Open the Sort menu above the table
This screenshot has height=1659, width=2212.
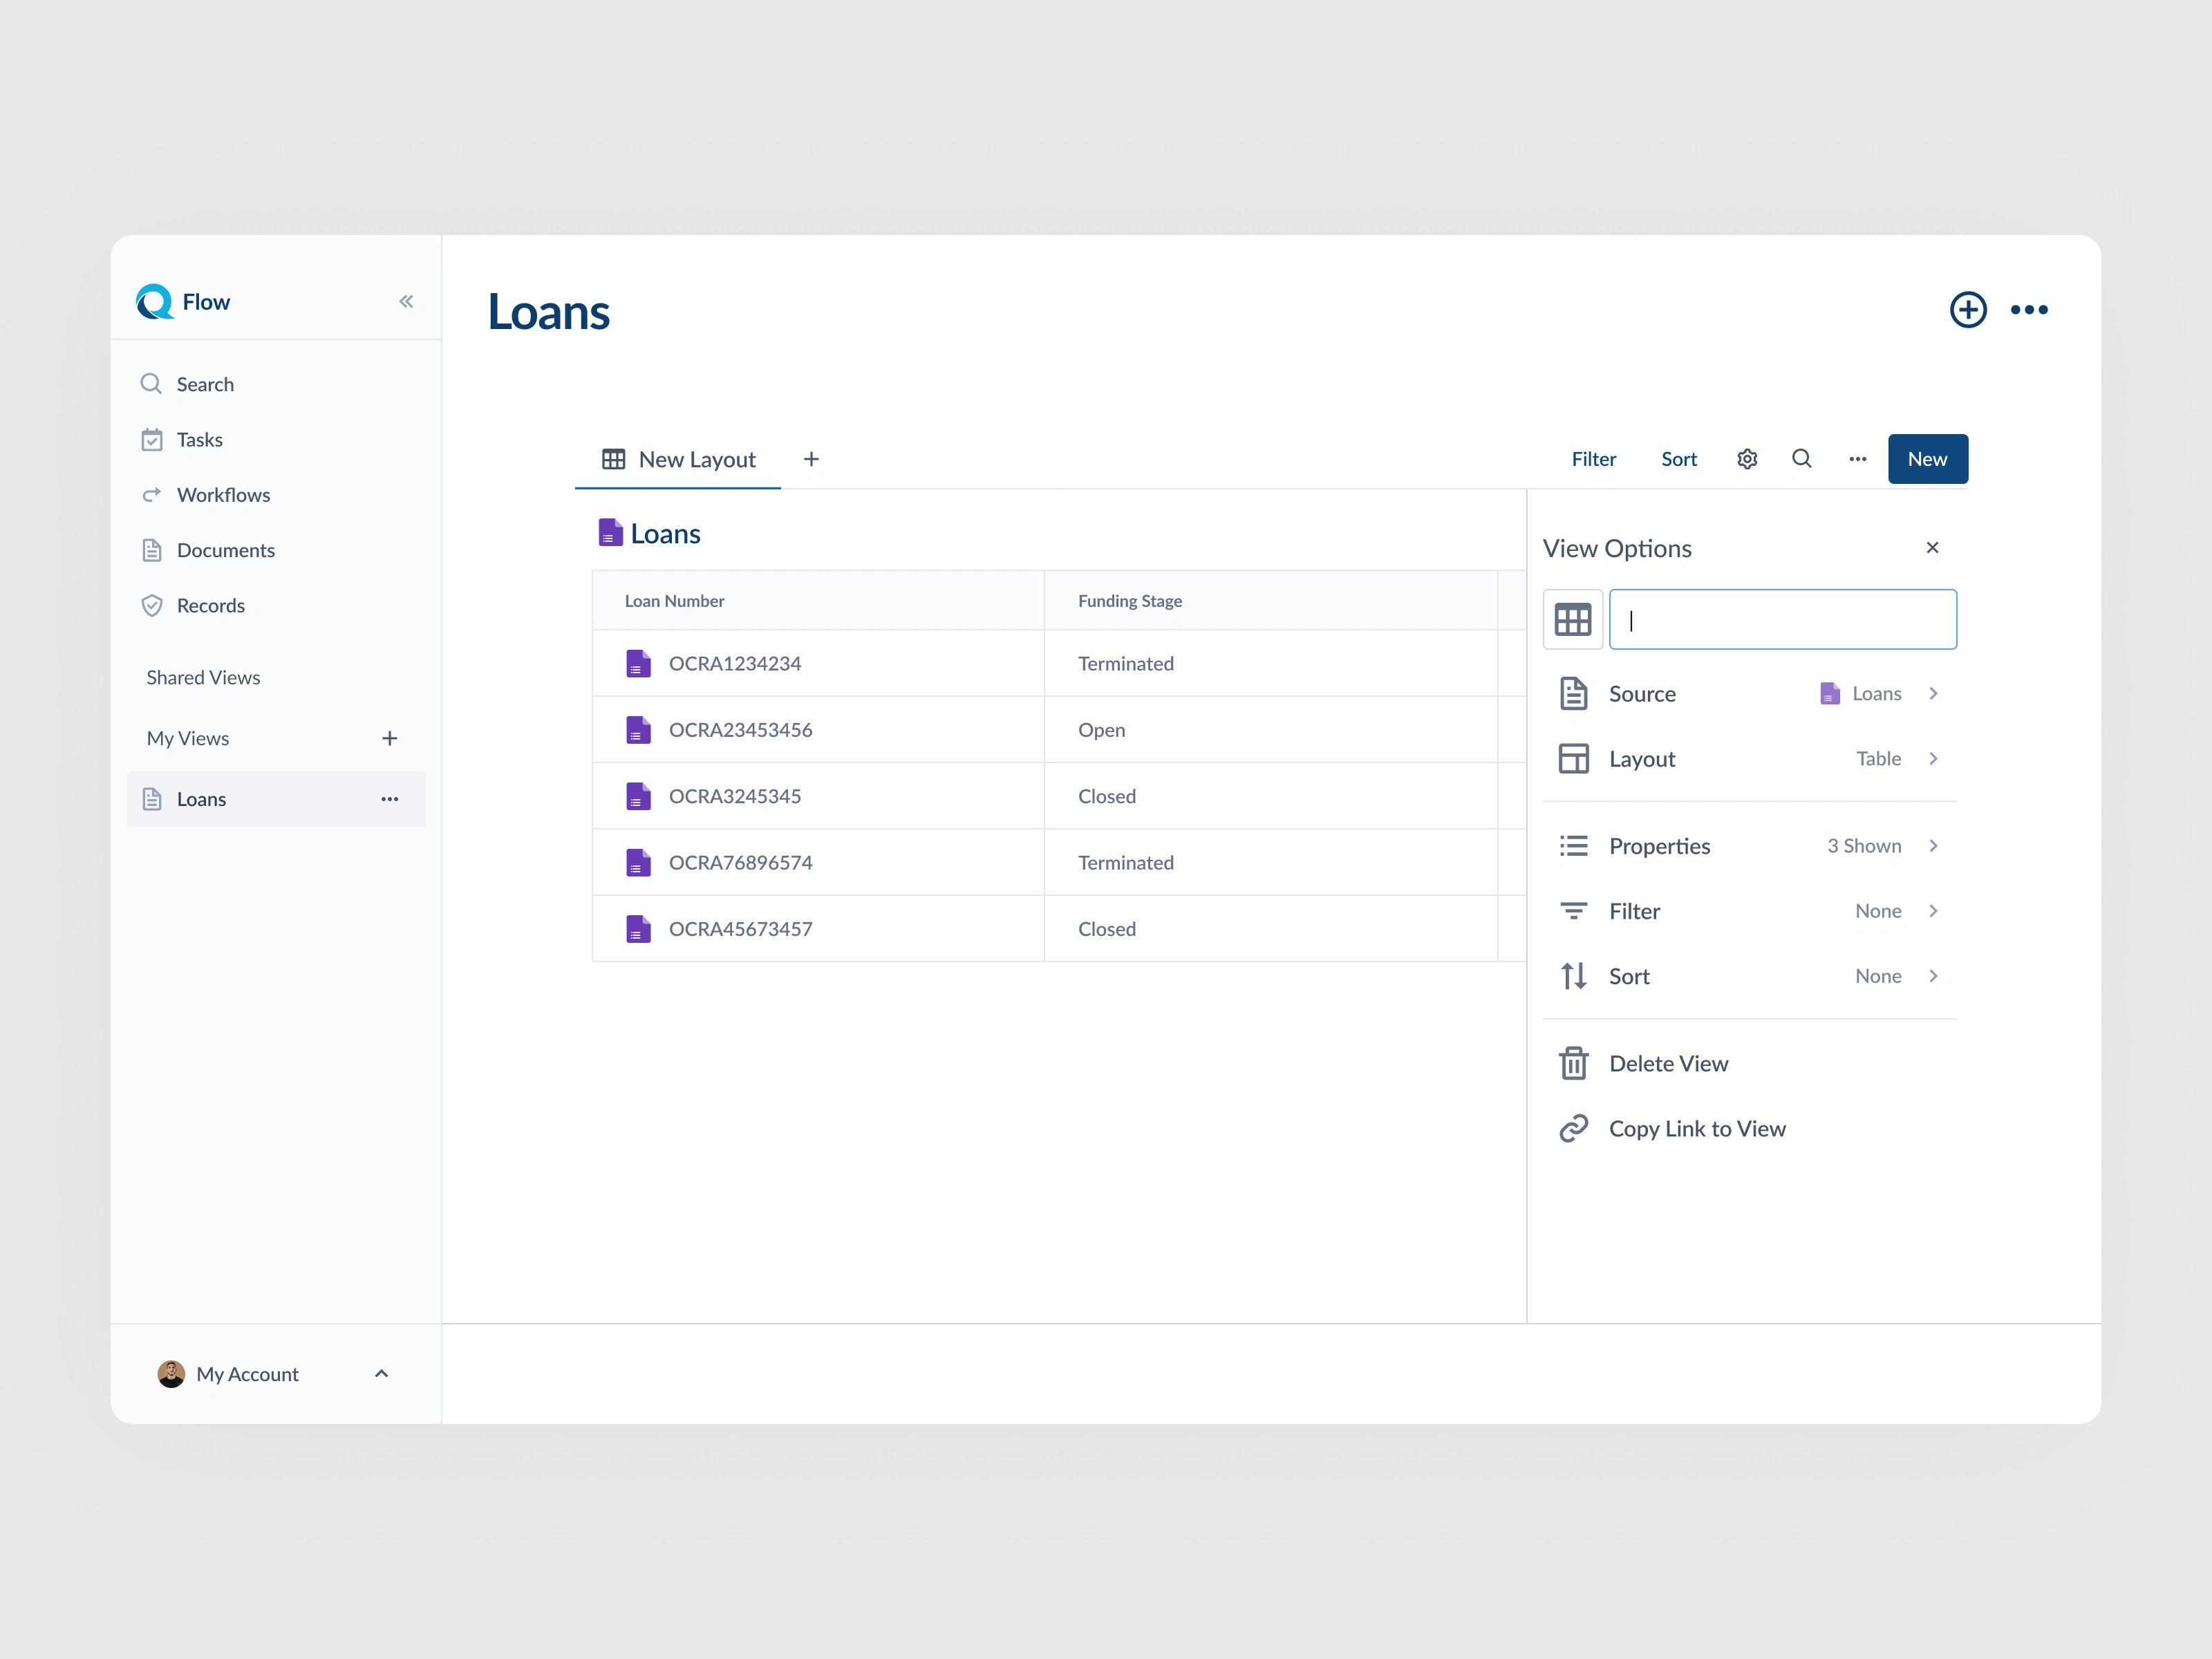click(1679, 459)
